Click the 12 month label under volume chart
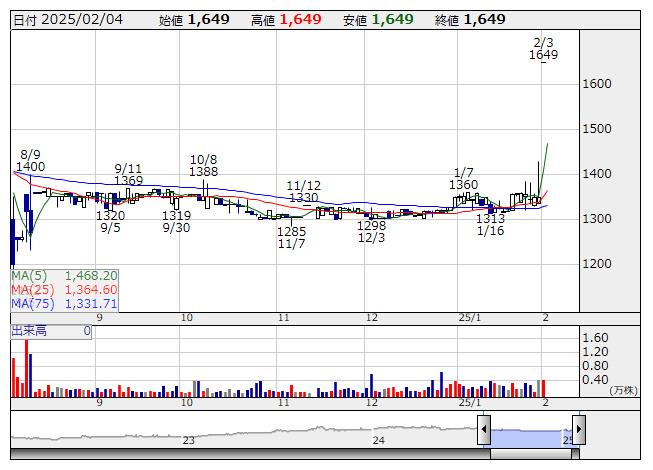Viewport: 653px width, 470px height. click(372, 403)
